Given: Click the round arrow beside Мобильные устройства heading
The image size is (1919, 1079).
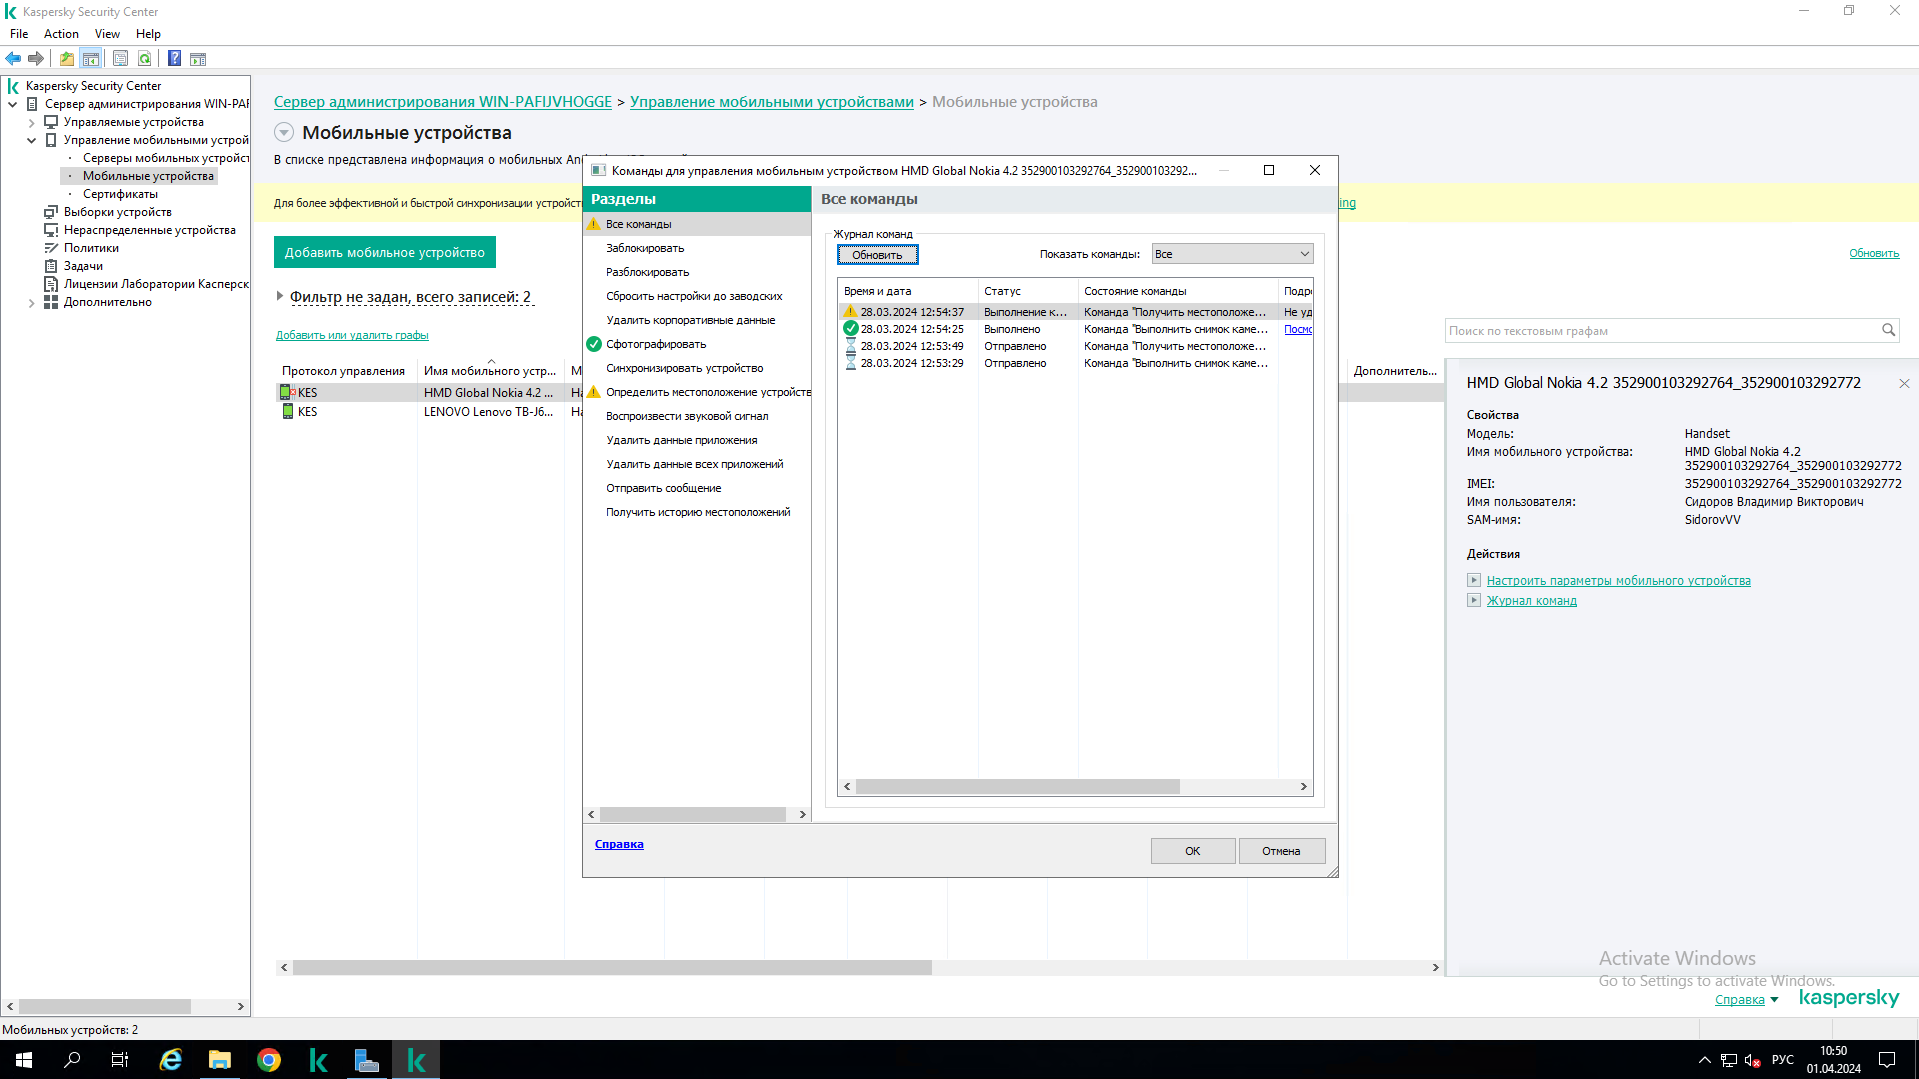Looking at the screenshot, I should (x=284, y=132).
